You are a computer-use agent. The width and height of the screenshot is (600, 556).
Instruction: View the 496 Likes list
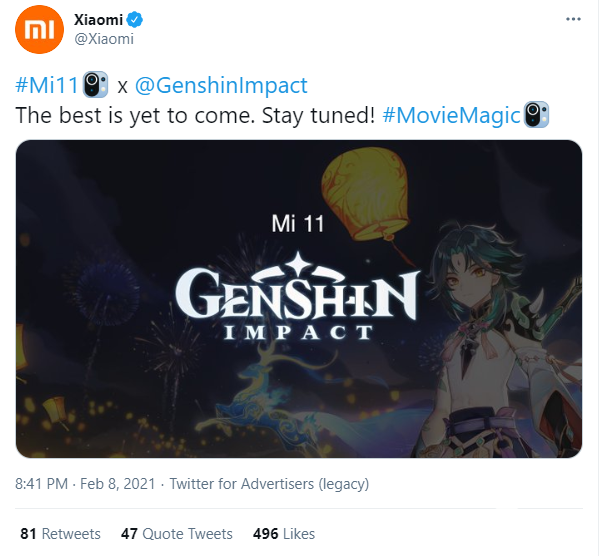click(x=284, y=533)
